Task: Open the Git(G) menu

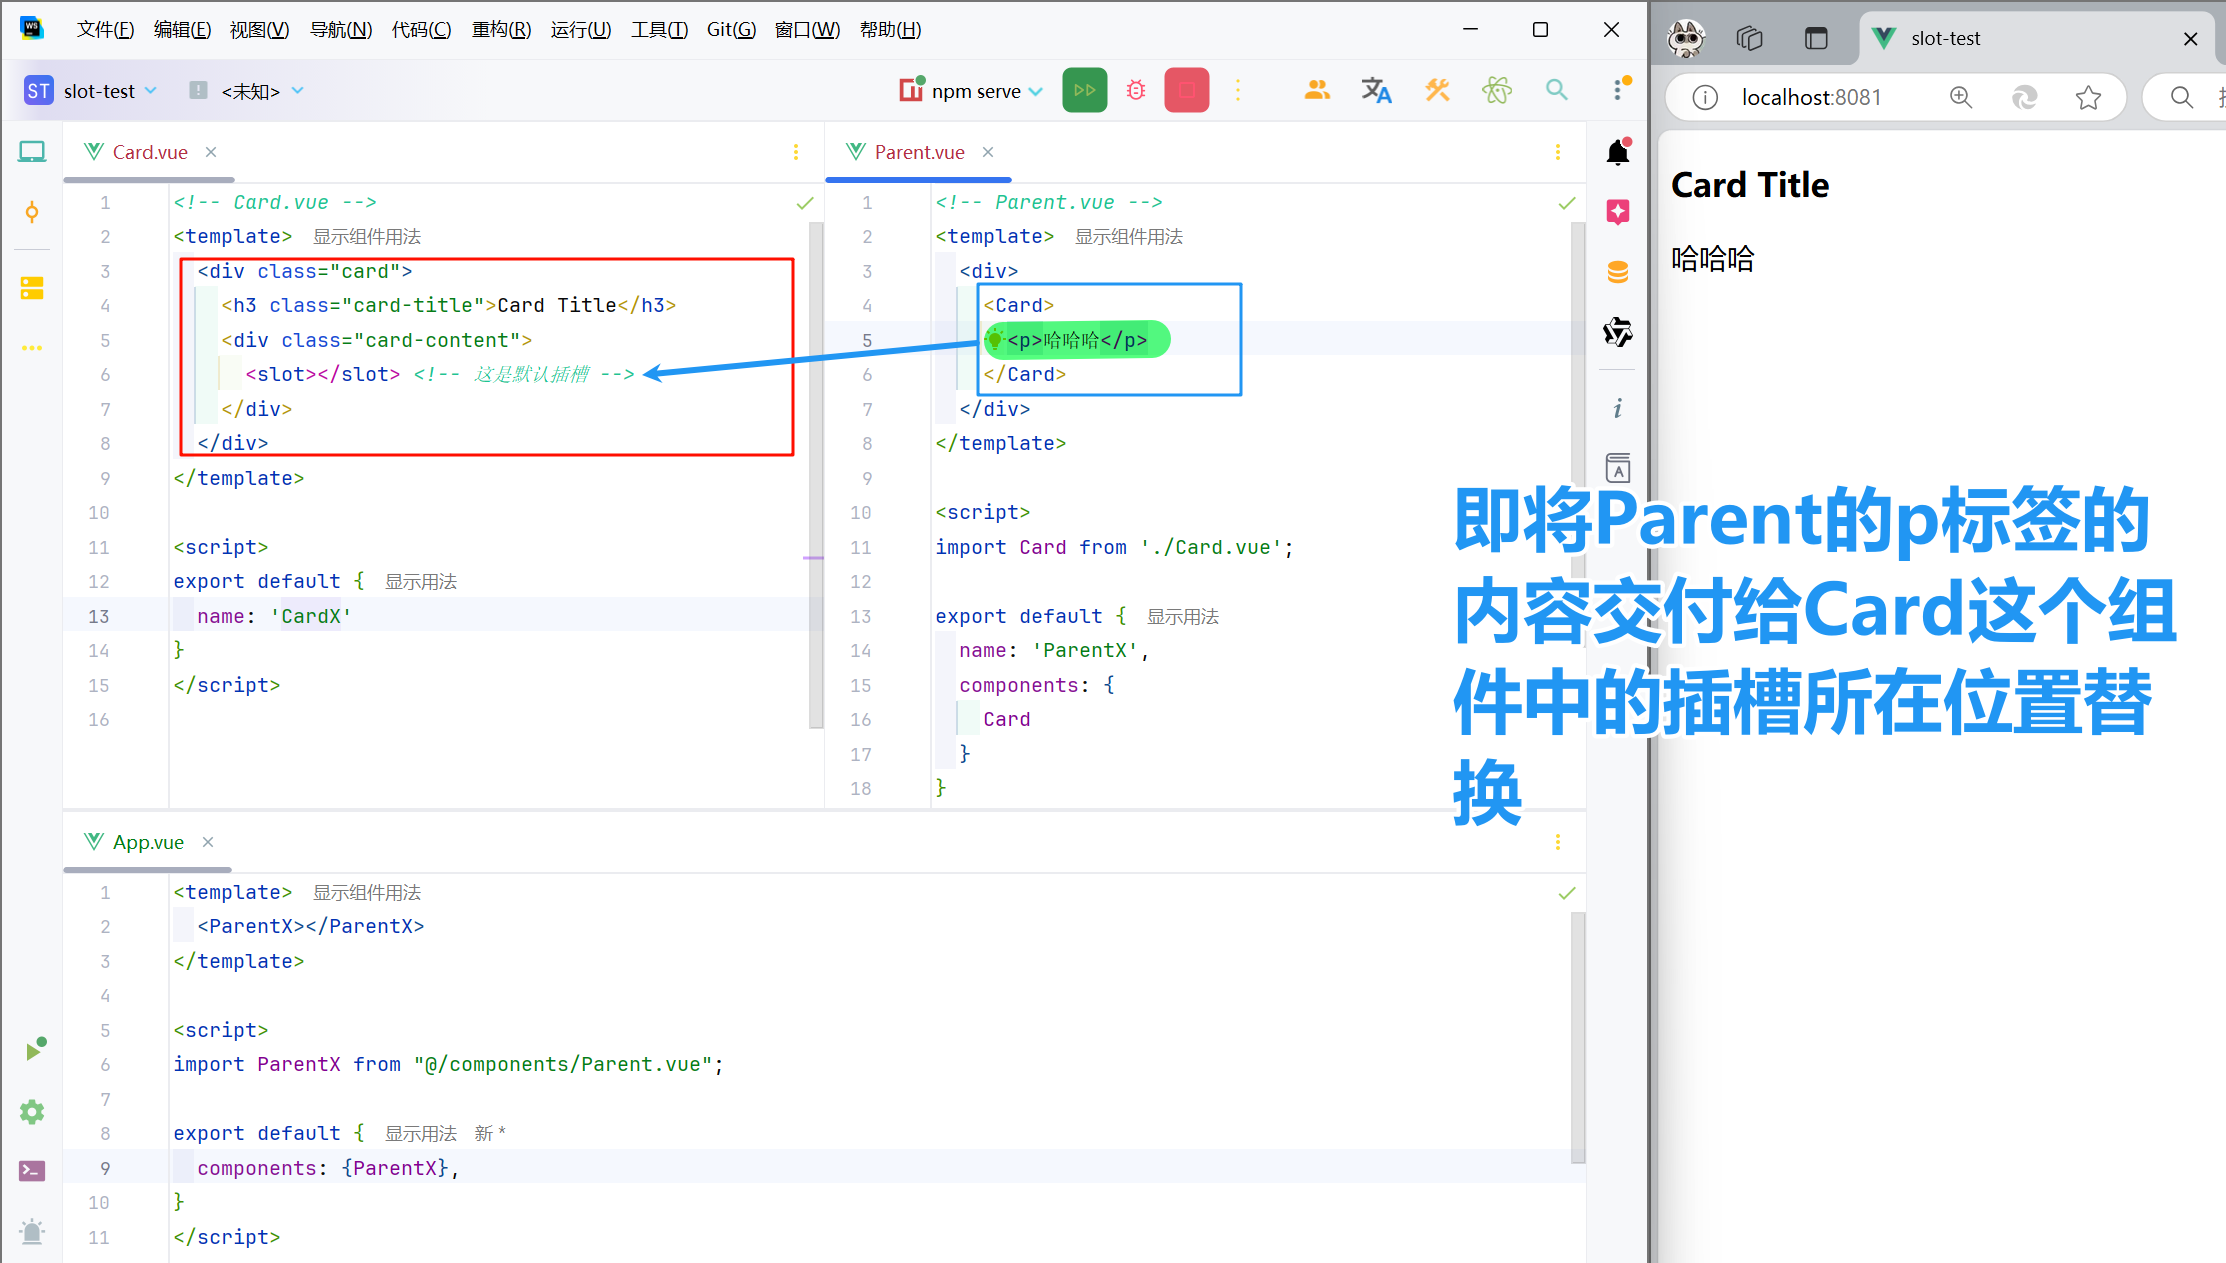Action: click(x=731, y=30)
